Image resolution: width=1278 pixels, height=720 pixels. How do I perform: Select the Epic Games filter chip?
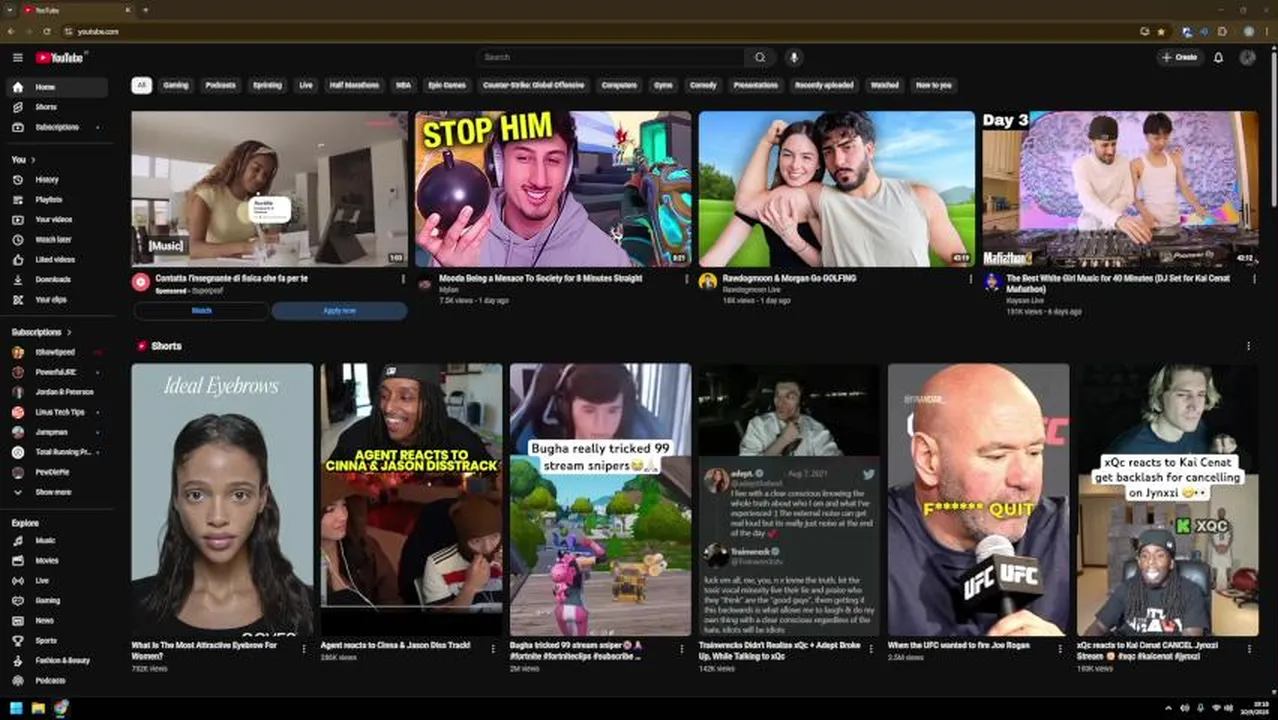(447, 86)
